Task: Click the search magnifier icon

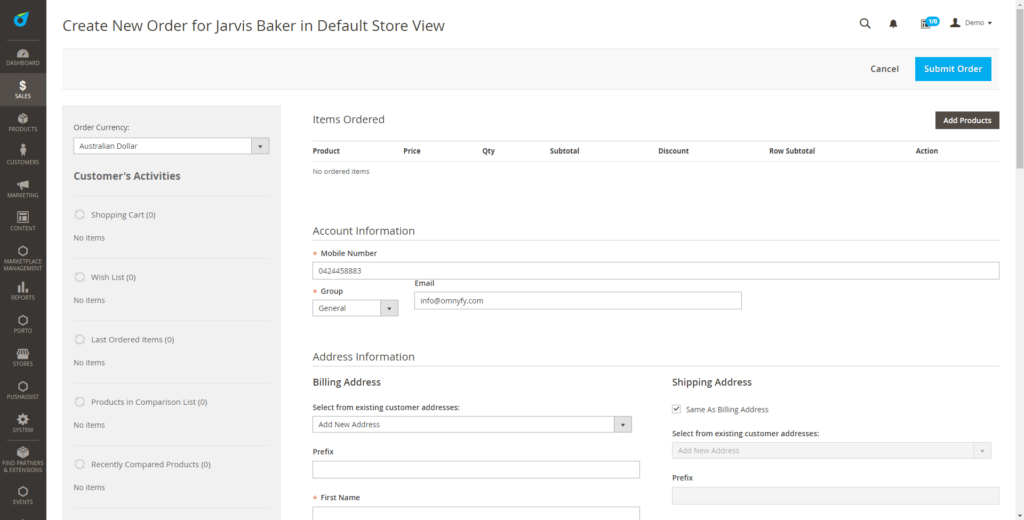Action: click(865, 23)
